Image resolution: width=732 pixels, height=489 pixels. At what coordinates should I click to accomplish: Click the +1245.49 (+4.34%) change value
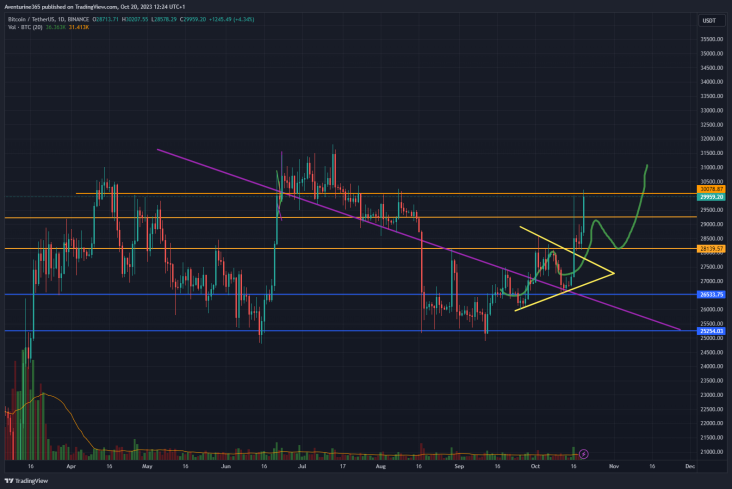click(232, 20)
